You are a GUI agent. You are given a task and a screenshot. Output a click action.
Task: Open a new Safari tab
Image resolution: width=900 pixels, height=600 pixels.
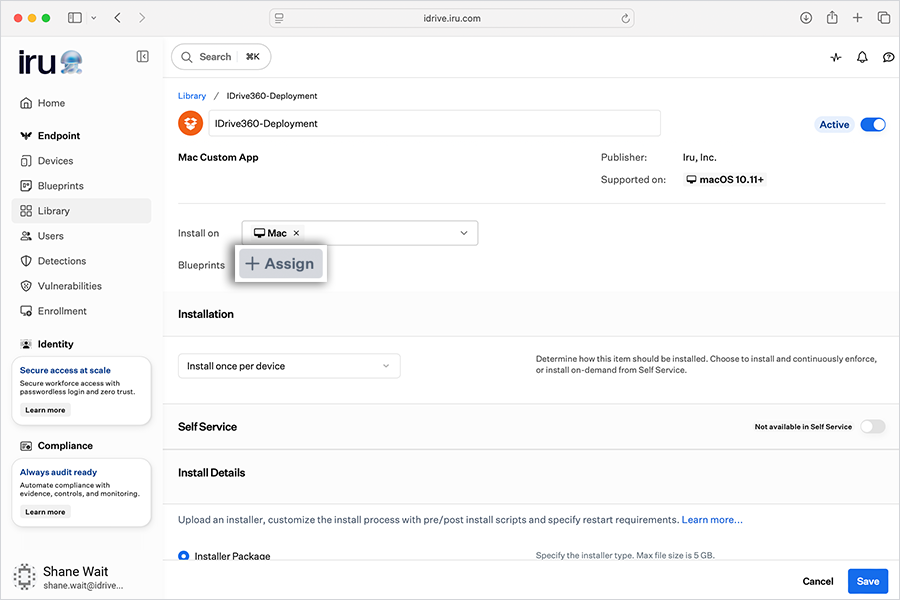click(x=858, y=18)
